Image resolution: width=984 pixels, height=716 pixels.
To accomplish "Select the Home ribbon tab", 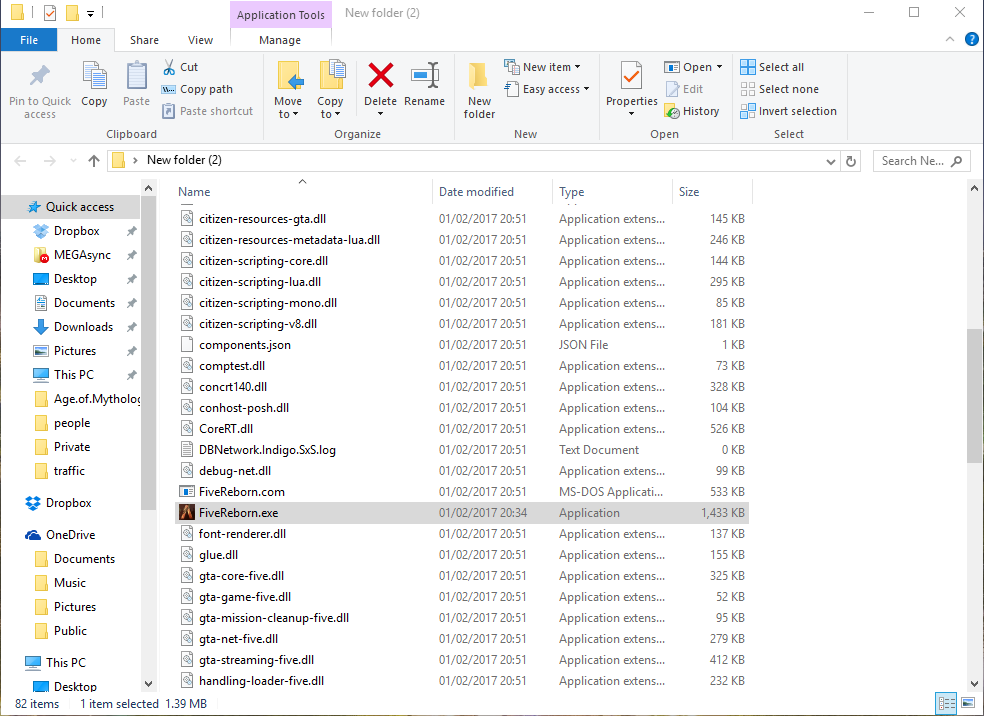I will click(x=86, y=40).
